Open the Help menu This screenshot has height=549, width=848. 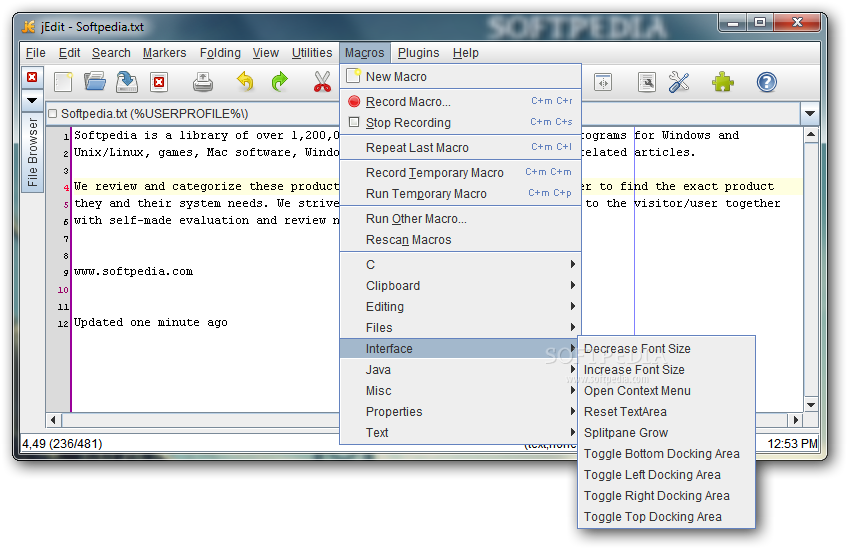466,53
